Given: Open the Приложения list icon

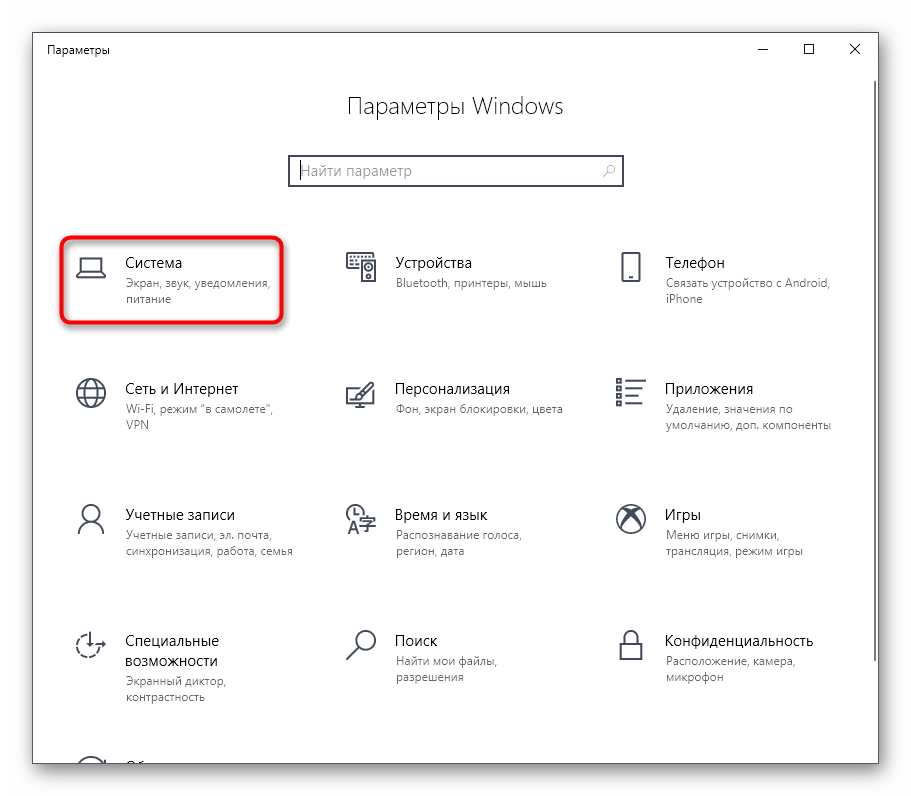Looking at the screenshot, I should coord(630,392).
